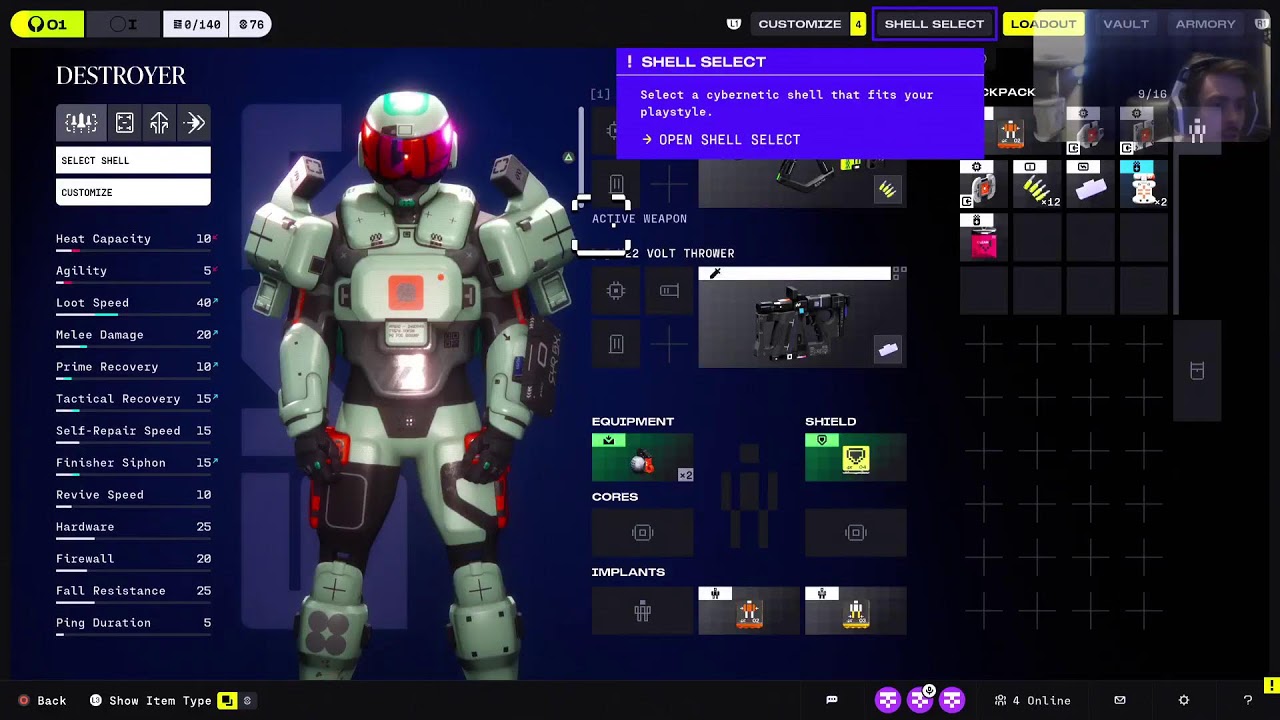
Task: Select the shell stats overview icon tab
Action: click(x=81, y=122)
